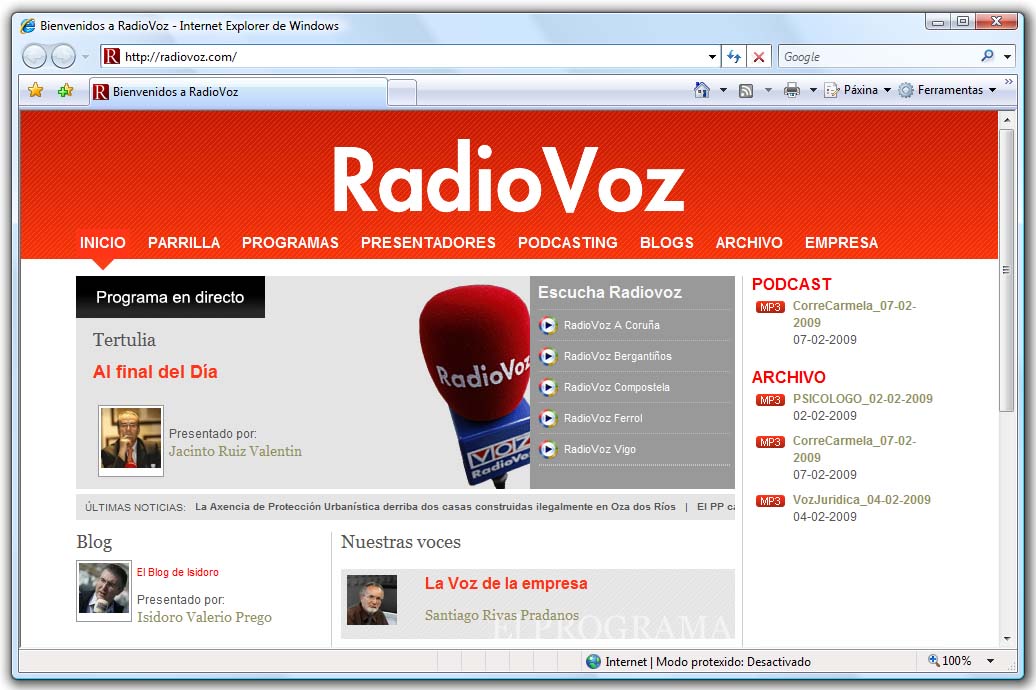
Task: Click the red Stop loading icon
Action: (x=758, y=57)
